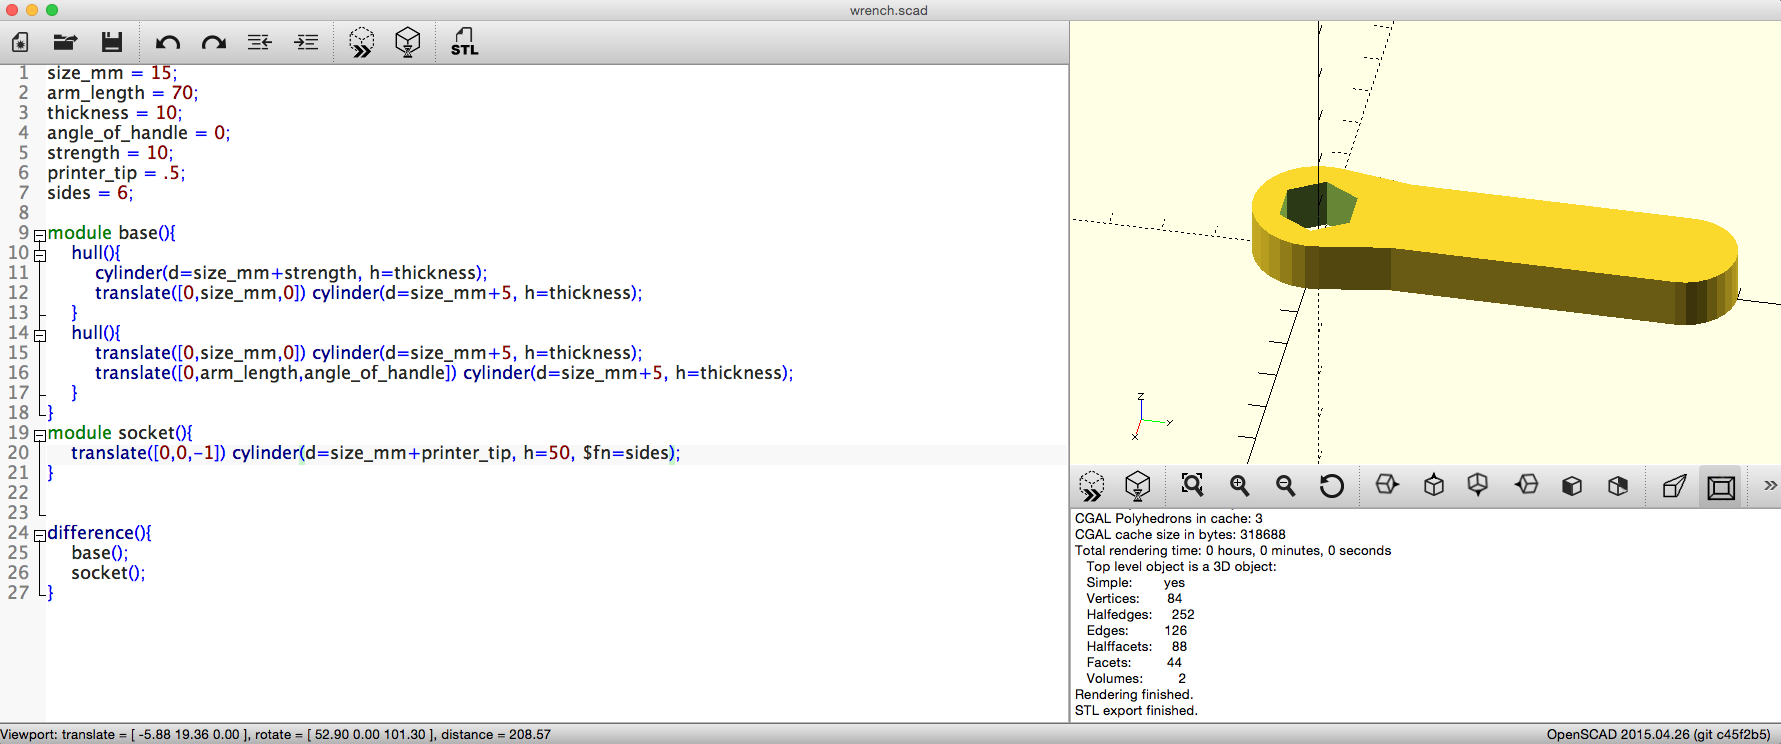Click the New file icon in editor toolbar

coord(20,42)
